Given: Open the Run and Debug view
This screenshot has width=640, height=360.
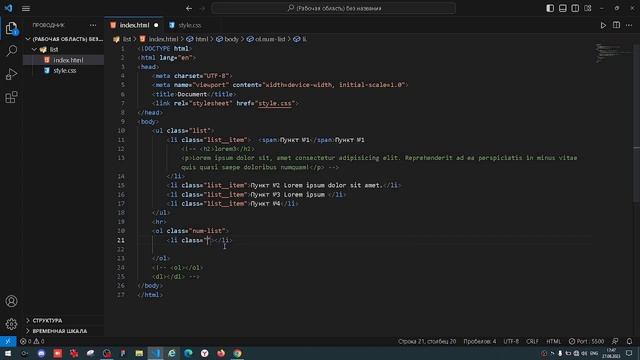Looking at the screenshot, I should click(11, 74).
